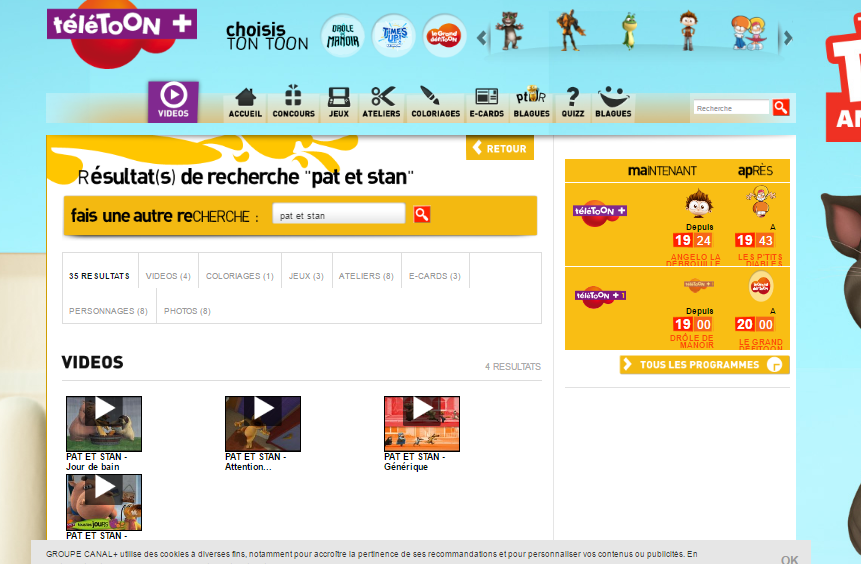Choose the Talking Tom cat character

(x=510, y=31)
